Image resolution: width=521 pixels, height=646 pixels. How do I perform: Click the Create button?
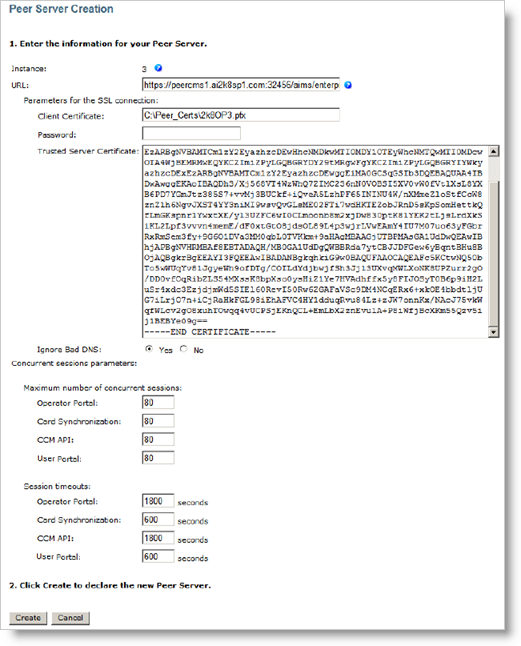[28, 618]
